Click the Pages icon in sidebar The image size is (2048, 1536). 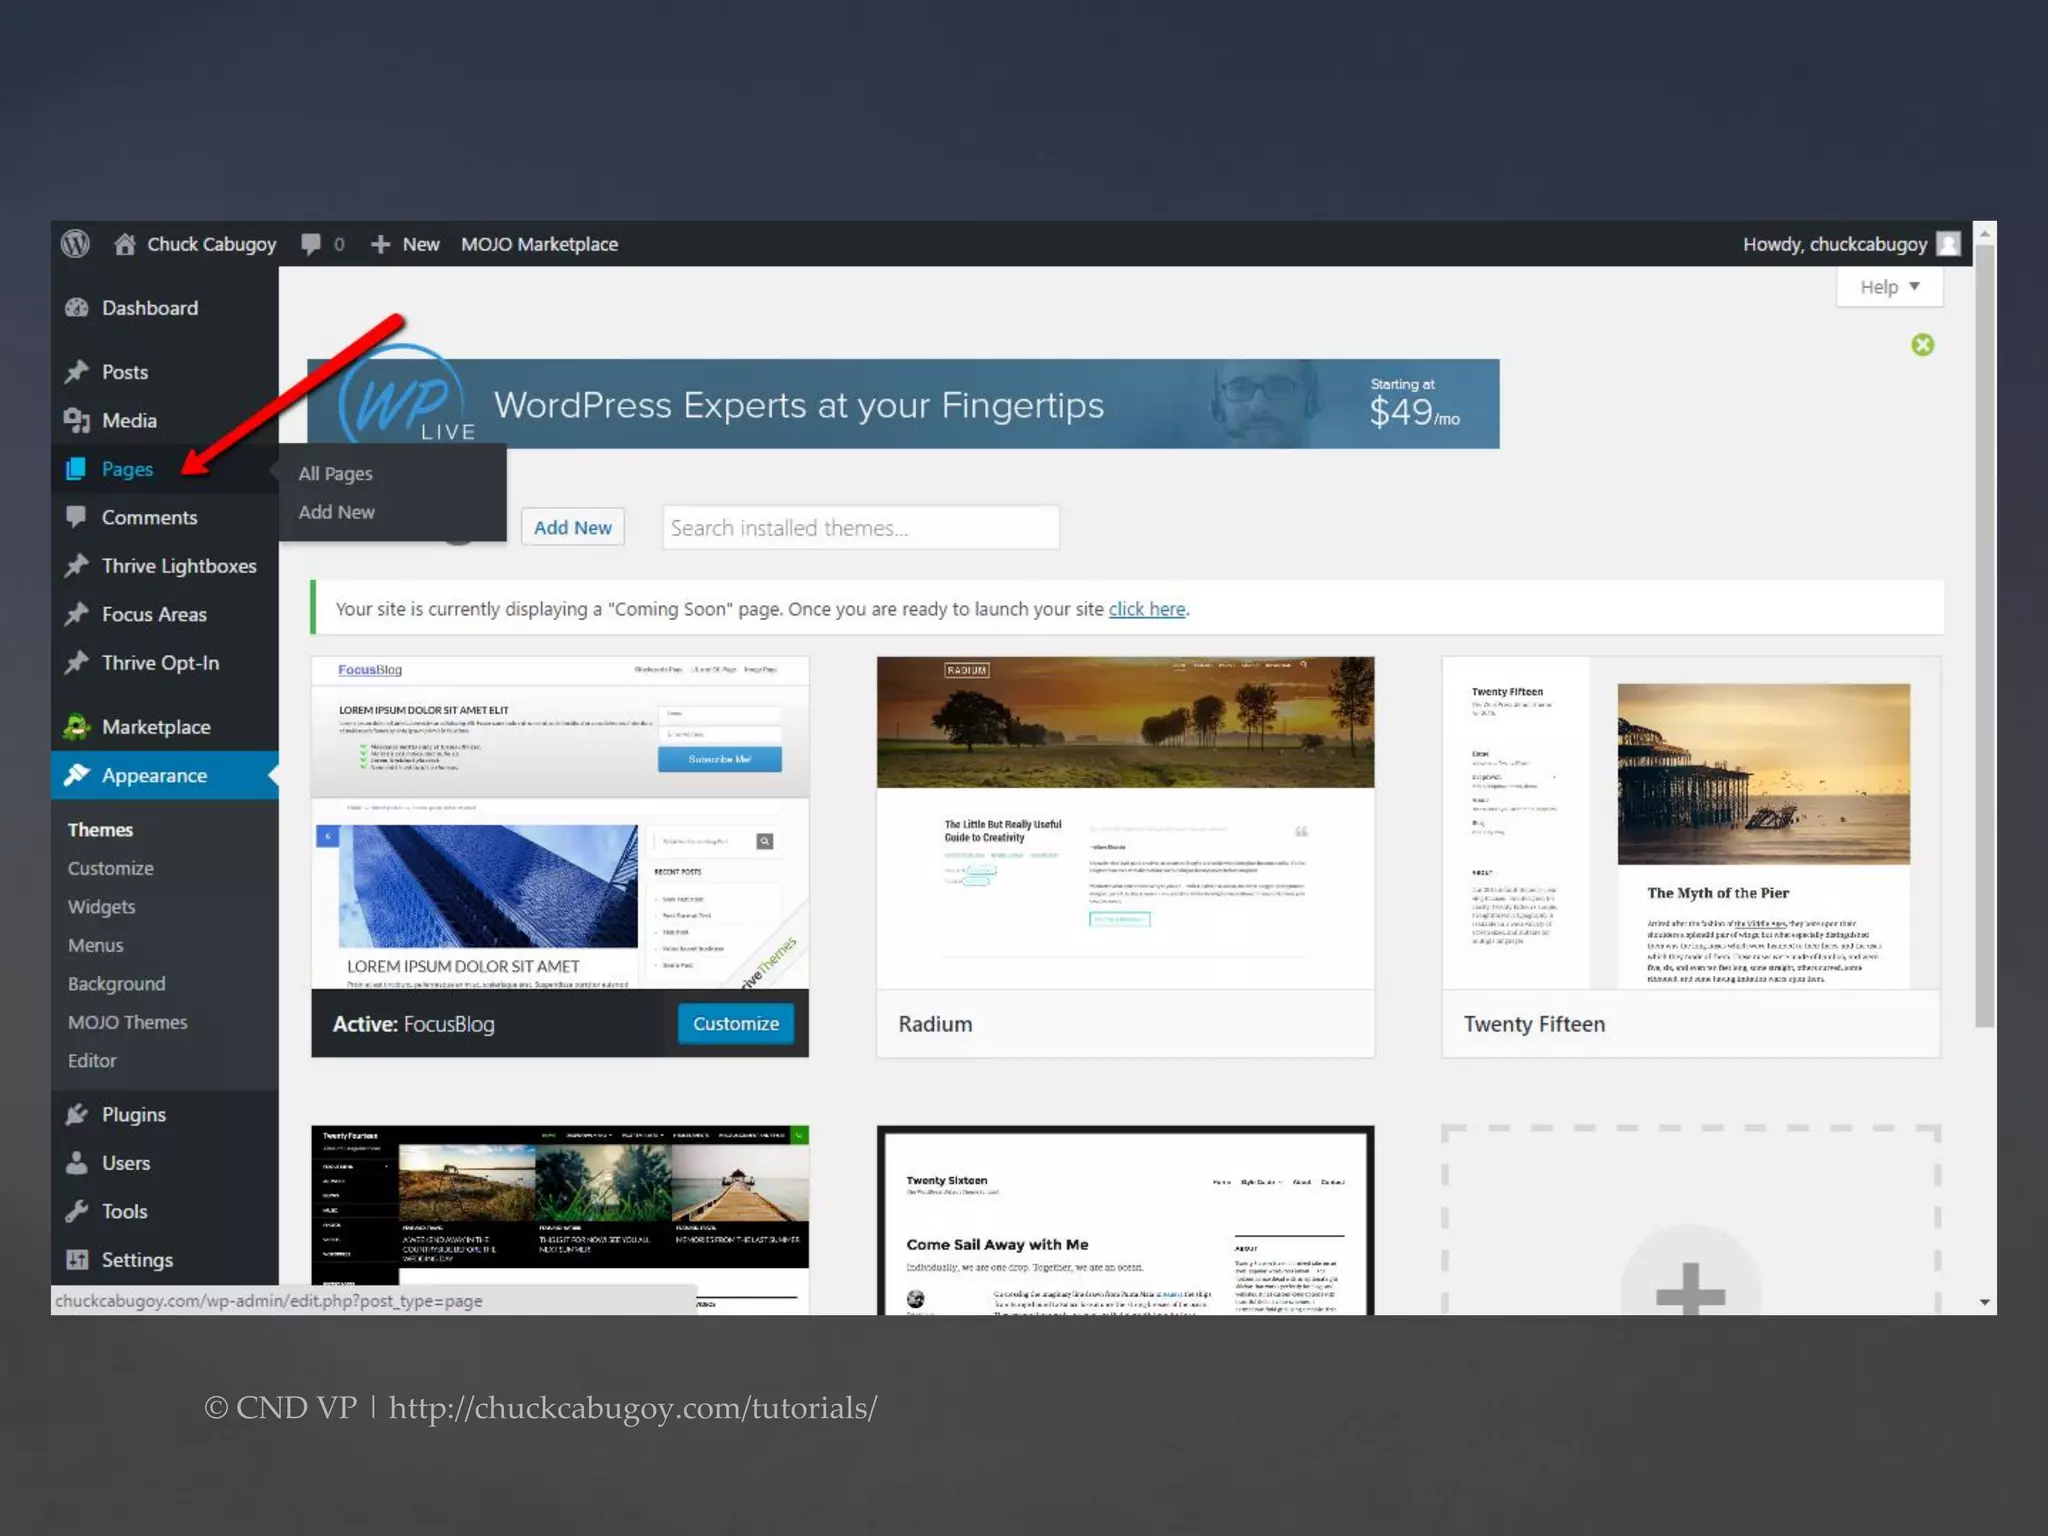click(x=76, y=469)
